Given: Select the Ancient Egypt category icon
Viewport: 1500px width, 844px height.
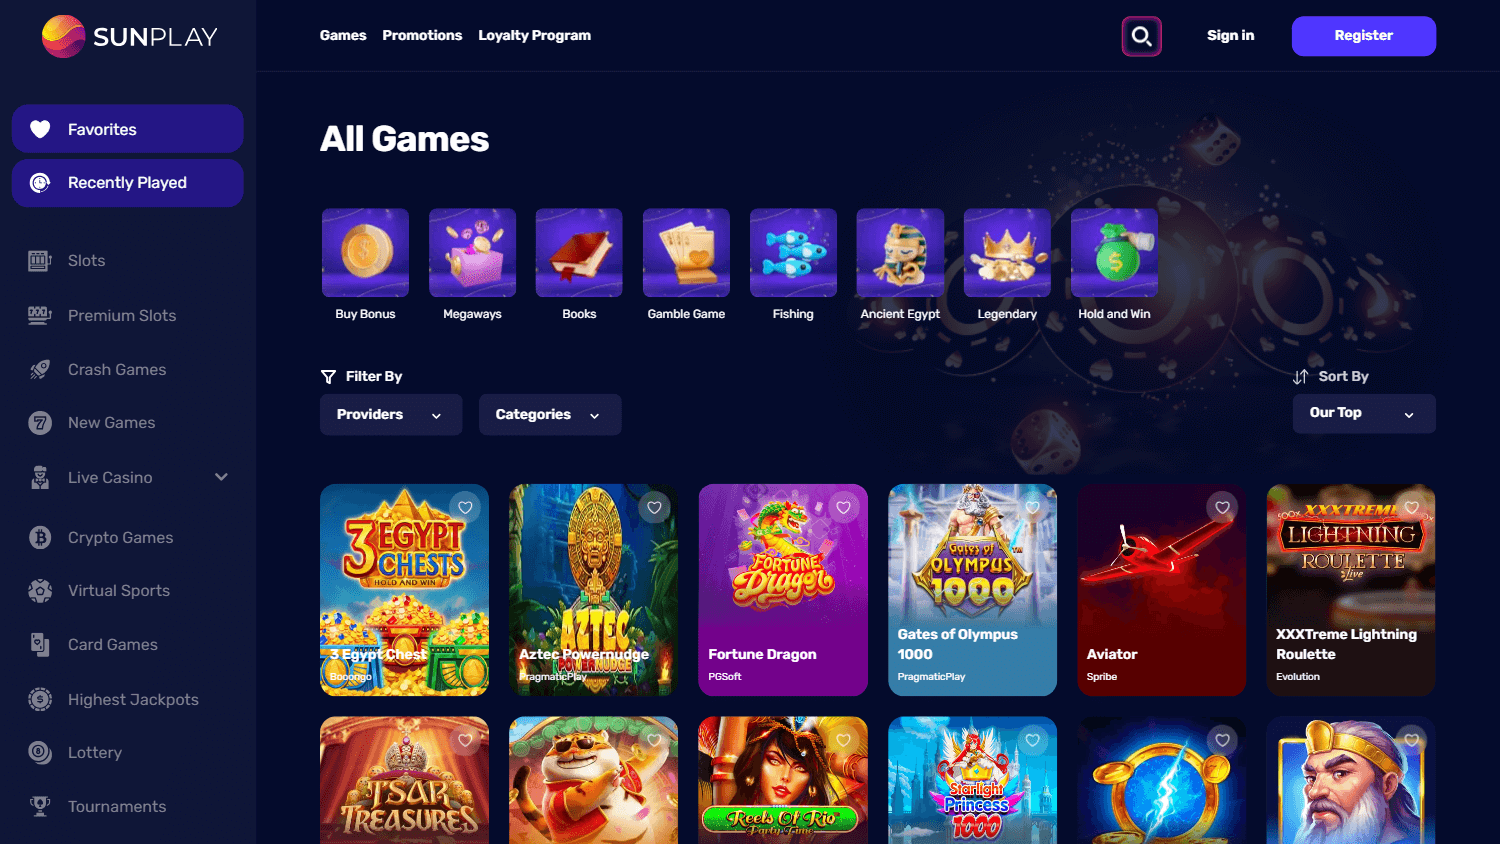Looking at the screenshot, I should [x=900, y=253].
